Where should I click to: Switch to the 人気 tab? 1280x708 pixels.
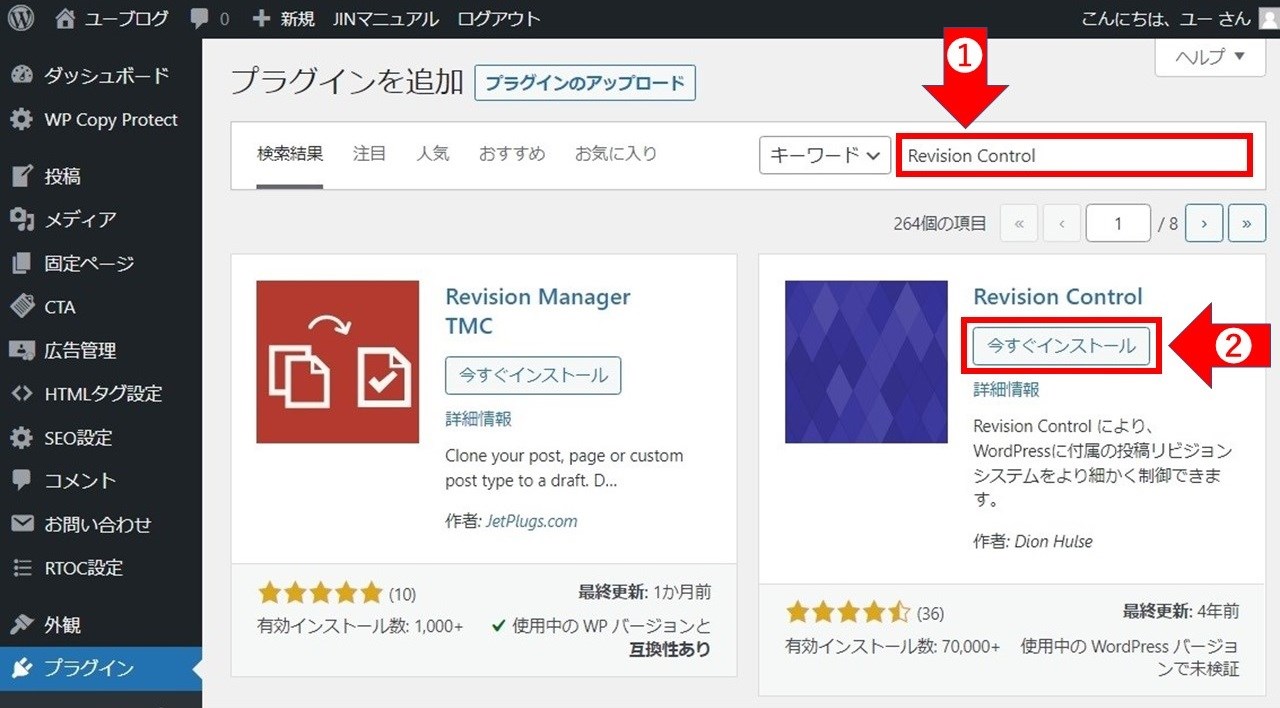[x=433, y=154]
